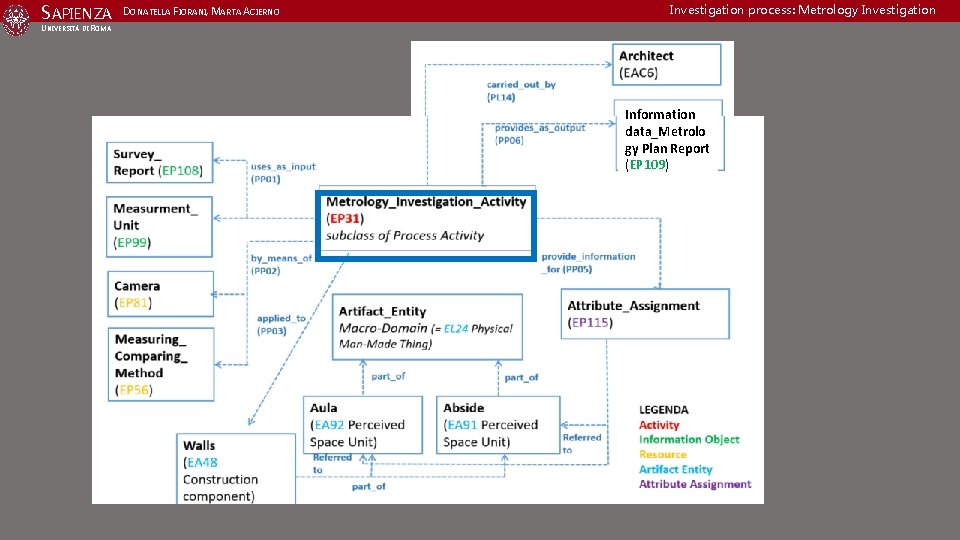Click the purple 'Attribute Assignment' legend entry

pyautogui.click(x=695, y=484)
